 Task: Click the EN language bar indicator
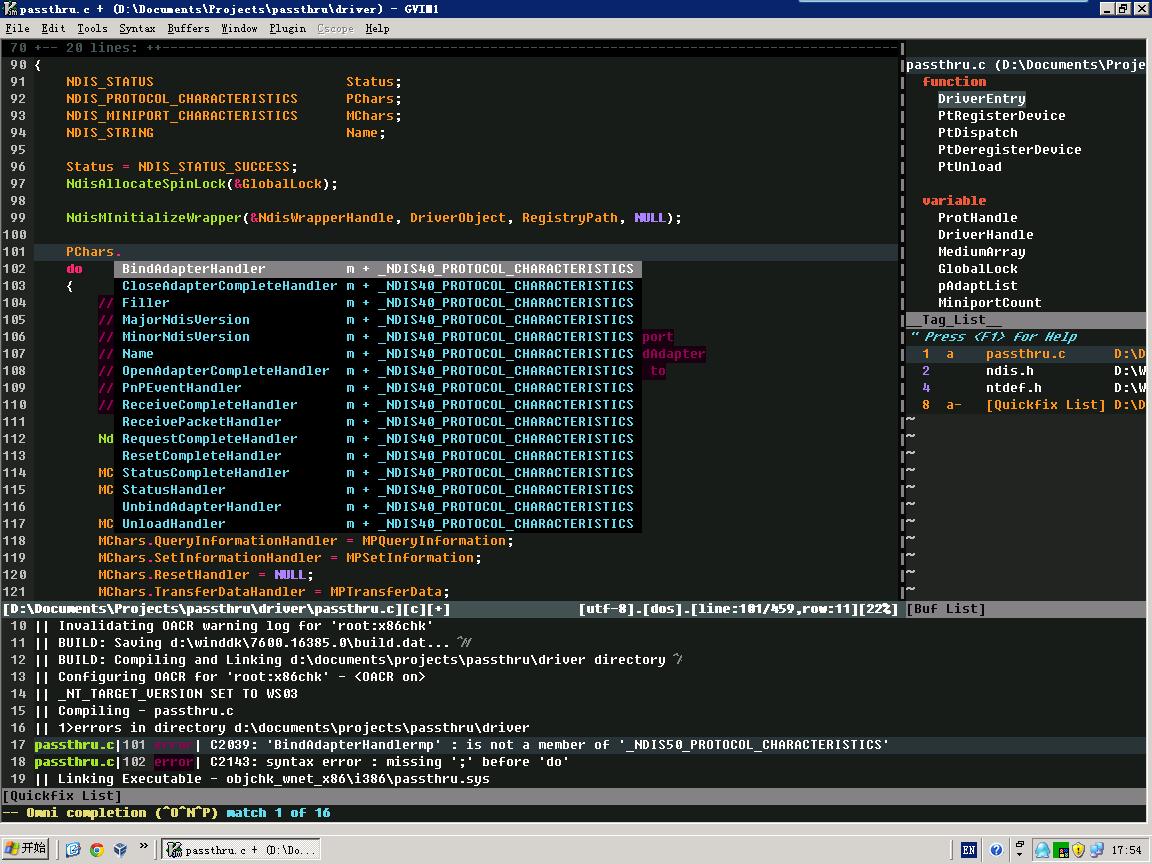click(x=968, y=850)
